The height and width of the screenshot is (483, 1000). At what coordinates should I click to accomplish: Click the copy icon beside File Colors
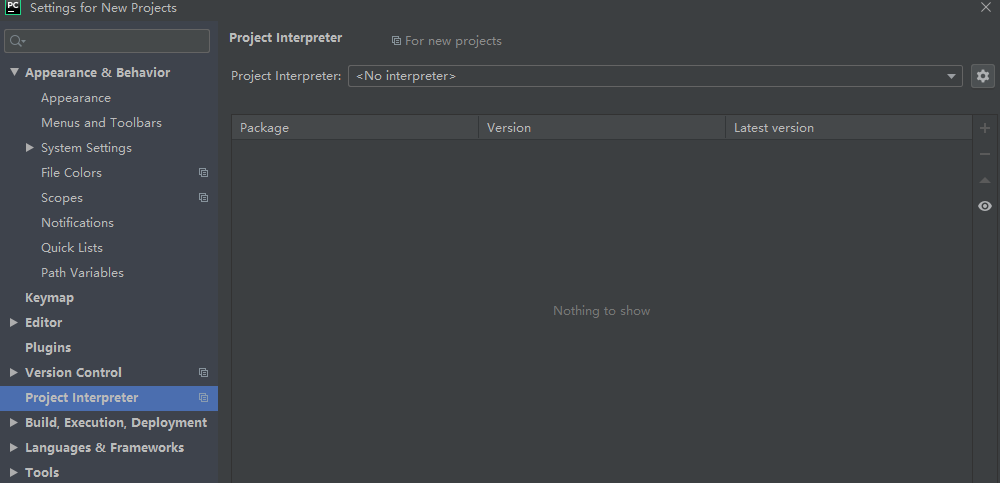click(203, 172)
